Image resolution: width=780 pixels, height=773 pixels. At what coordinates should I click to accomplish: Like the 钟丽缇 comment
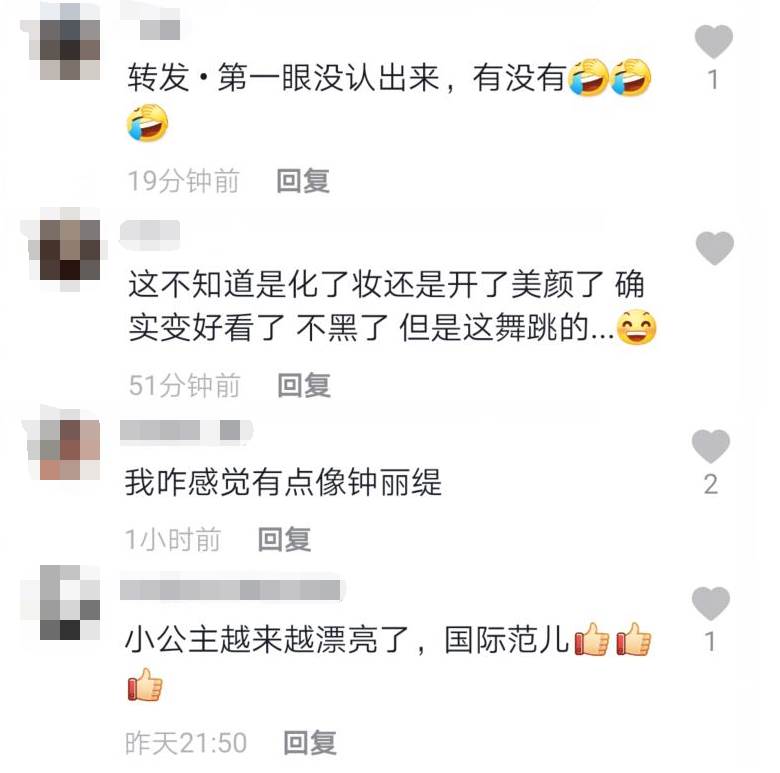711,446
